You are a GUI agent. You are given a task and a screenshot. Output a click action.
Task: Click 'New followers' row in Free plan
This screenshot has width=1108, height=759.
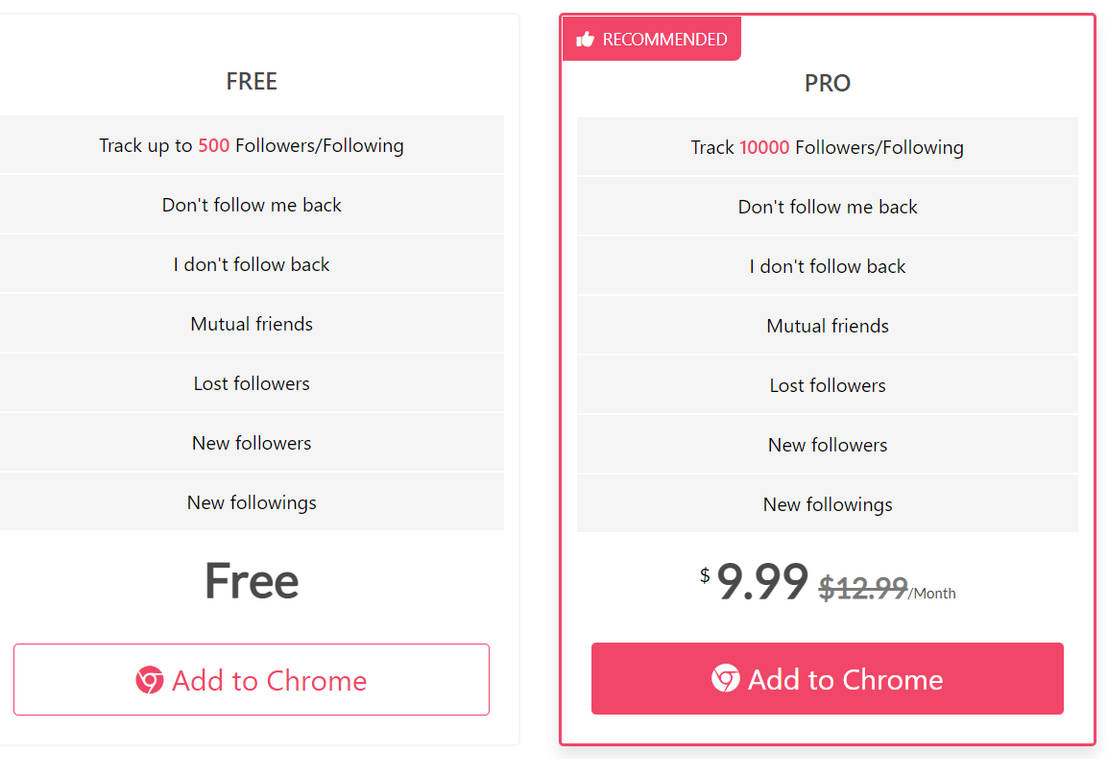[252, 443]
